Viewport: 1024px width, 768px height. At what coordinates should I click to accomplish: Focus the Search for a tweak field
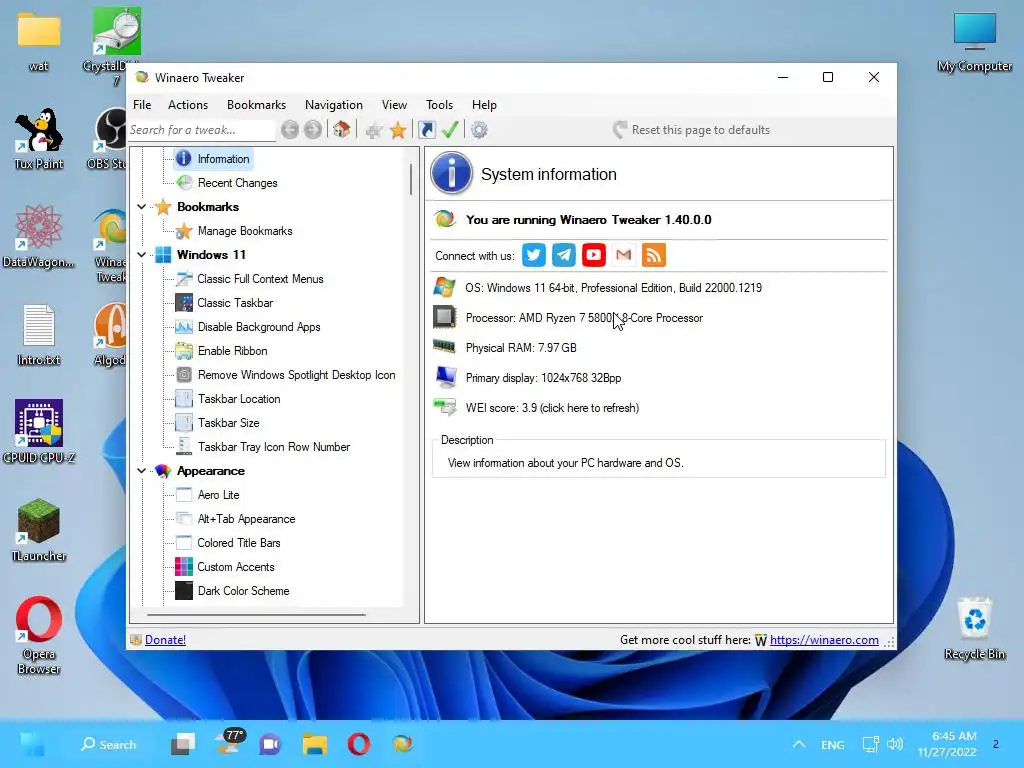[x=202, y=130]
